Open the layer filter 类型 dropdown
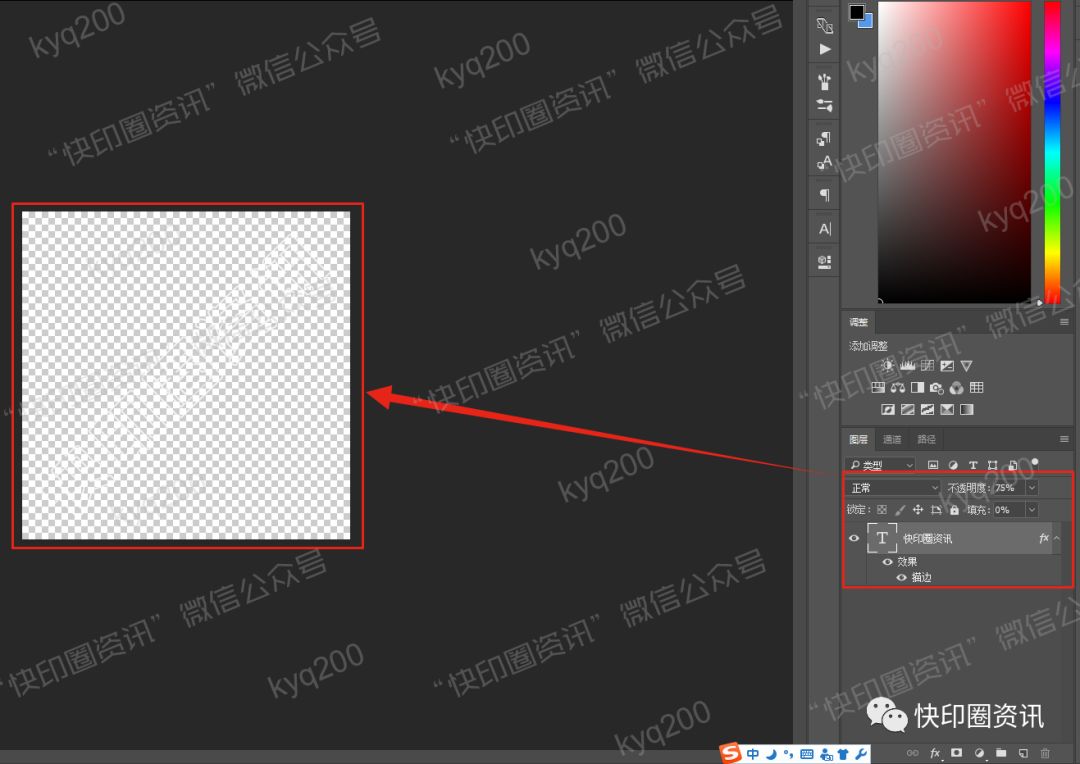The width and height of the screenshot is (1080, 764). [880, 465]
